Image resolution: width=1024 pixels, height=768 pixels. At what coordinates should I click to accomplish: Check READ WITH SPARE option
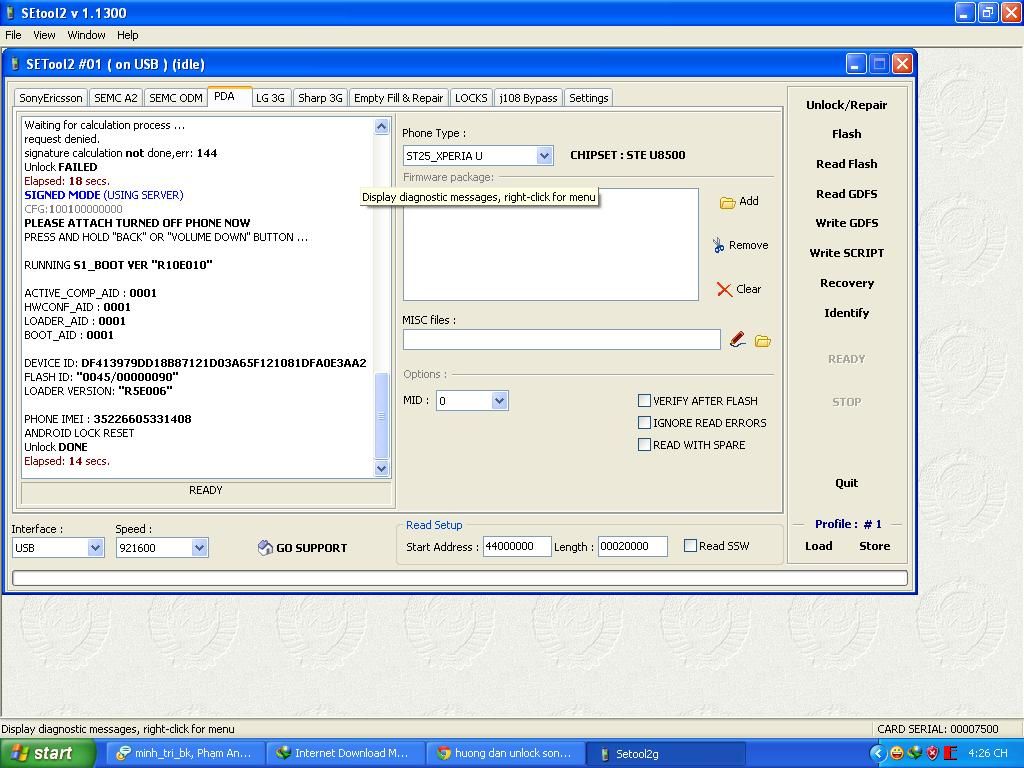[x=644, y=445]
